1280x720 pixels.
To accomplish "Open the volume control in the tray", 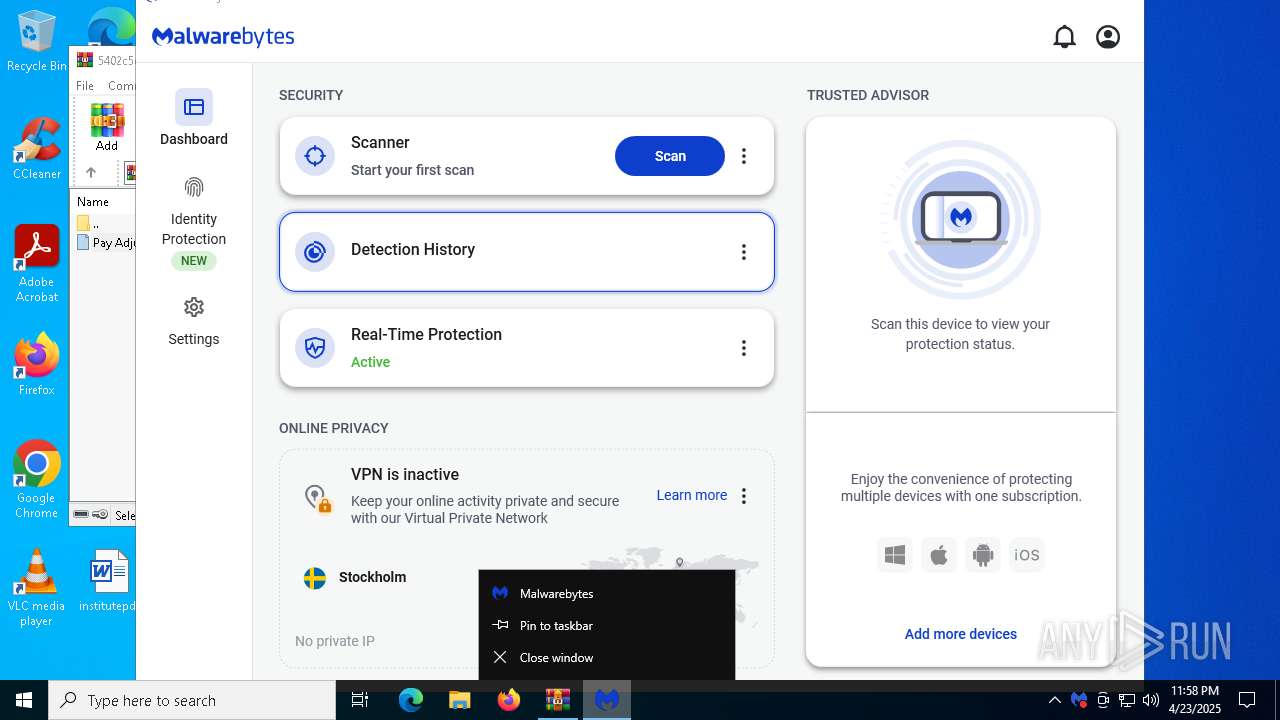I will [x=1151, y=700].
